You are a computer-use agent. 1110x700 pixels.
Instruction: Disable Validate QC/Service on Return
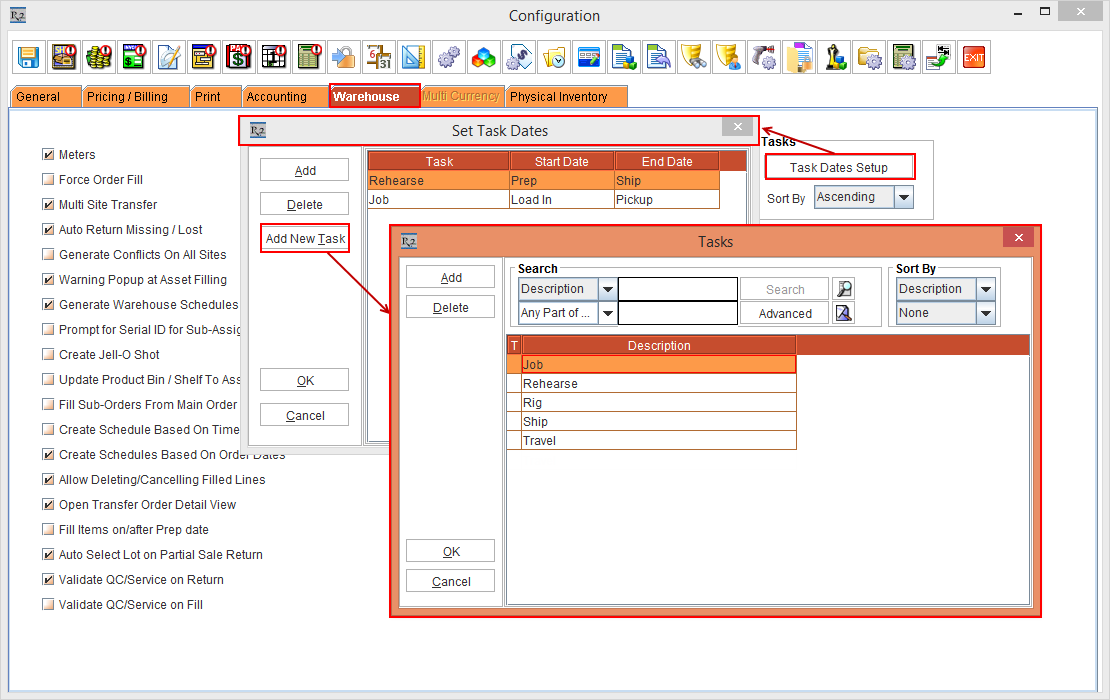[x=47, y=579]
